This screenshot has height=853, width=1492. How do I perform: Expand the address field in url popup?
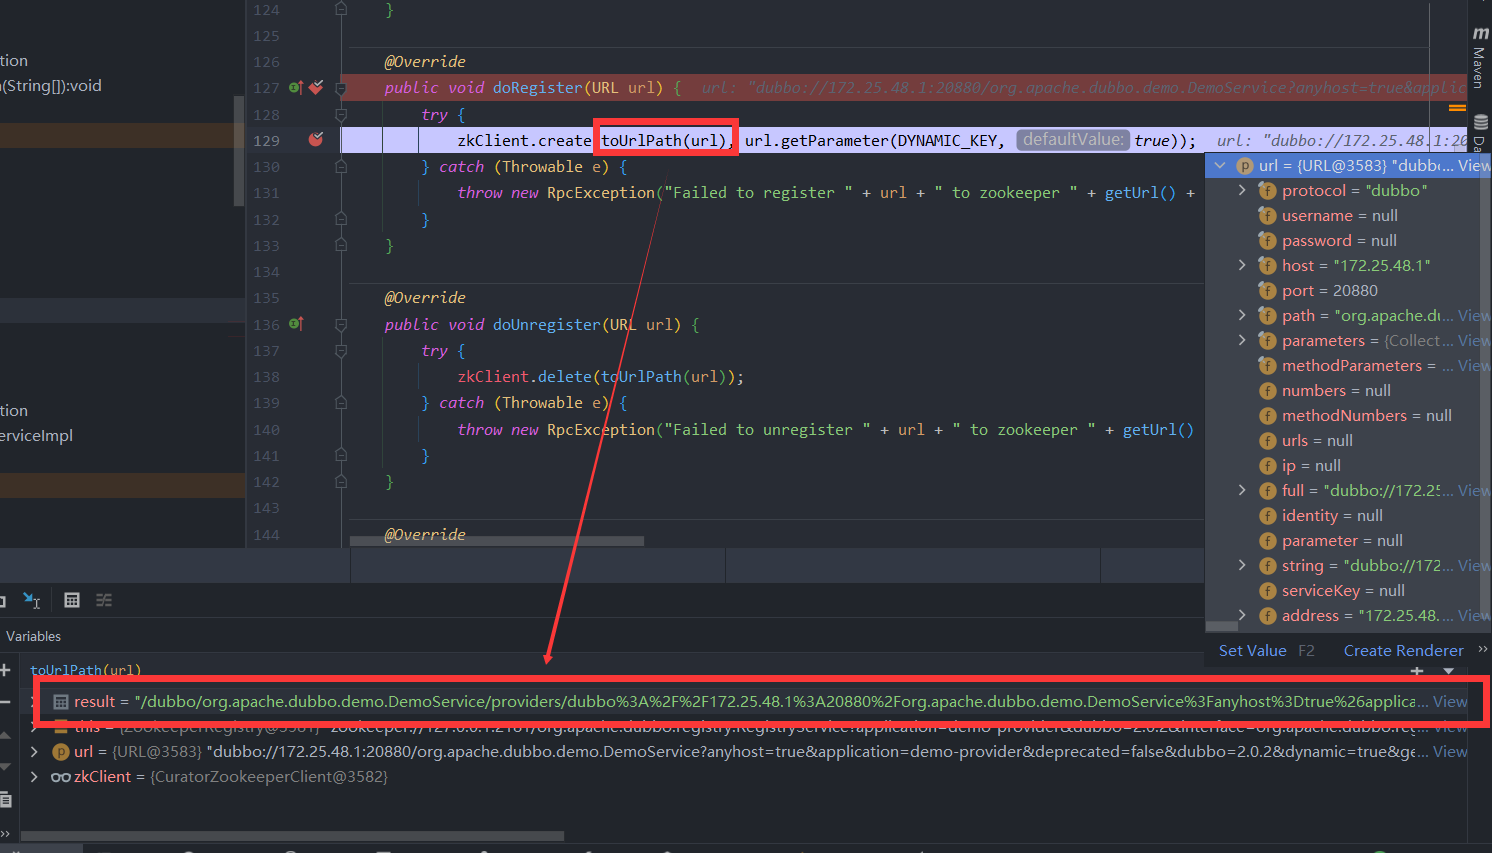pyautogui.click(x=1242, y=615)
